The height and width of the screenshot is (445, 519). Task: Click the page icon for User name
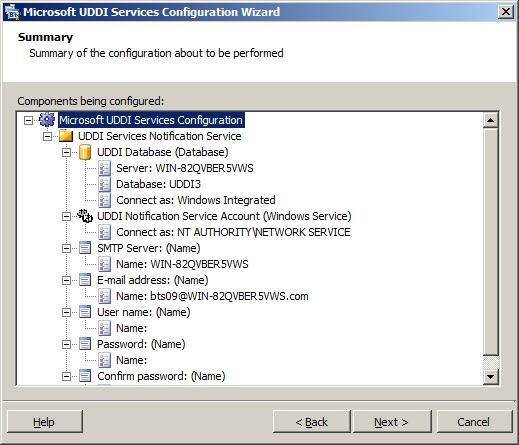[x=85, y=312]
